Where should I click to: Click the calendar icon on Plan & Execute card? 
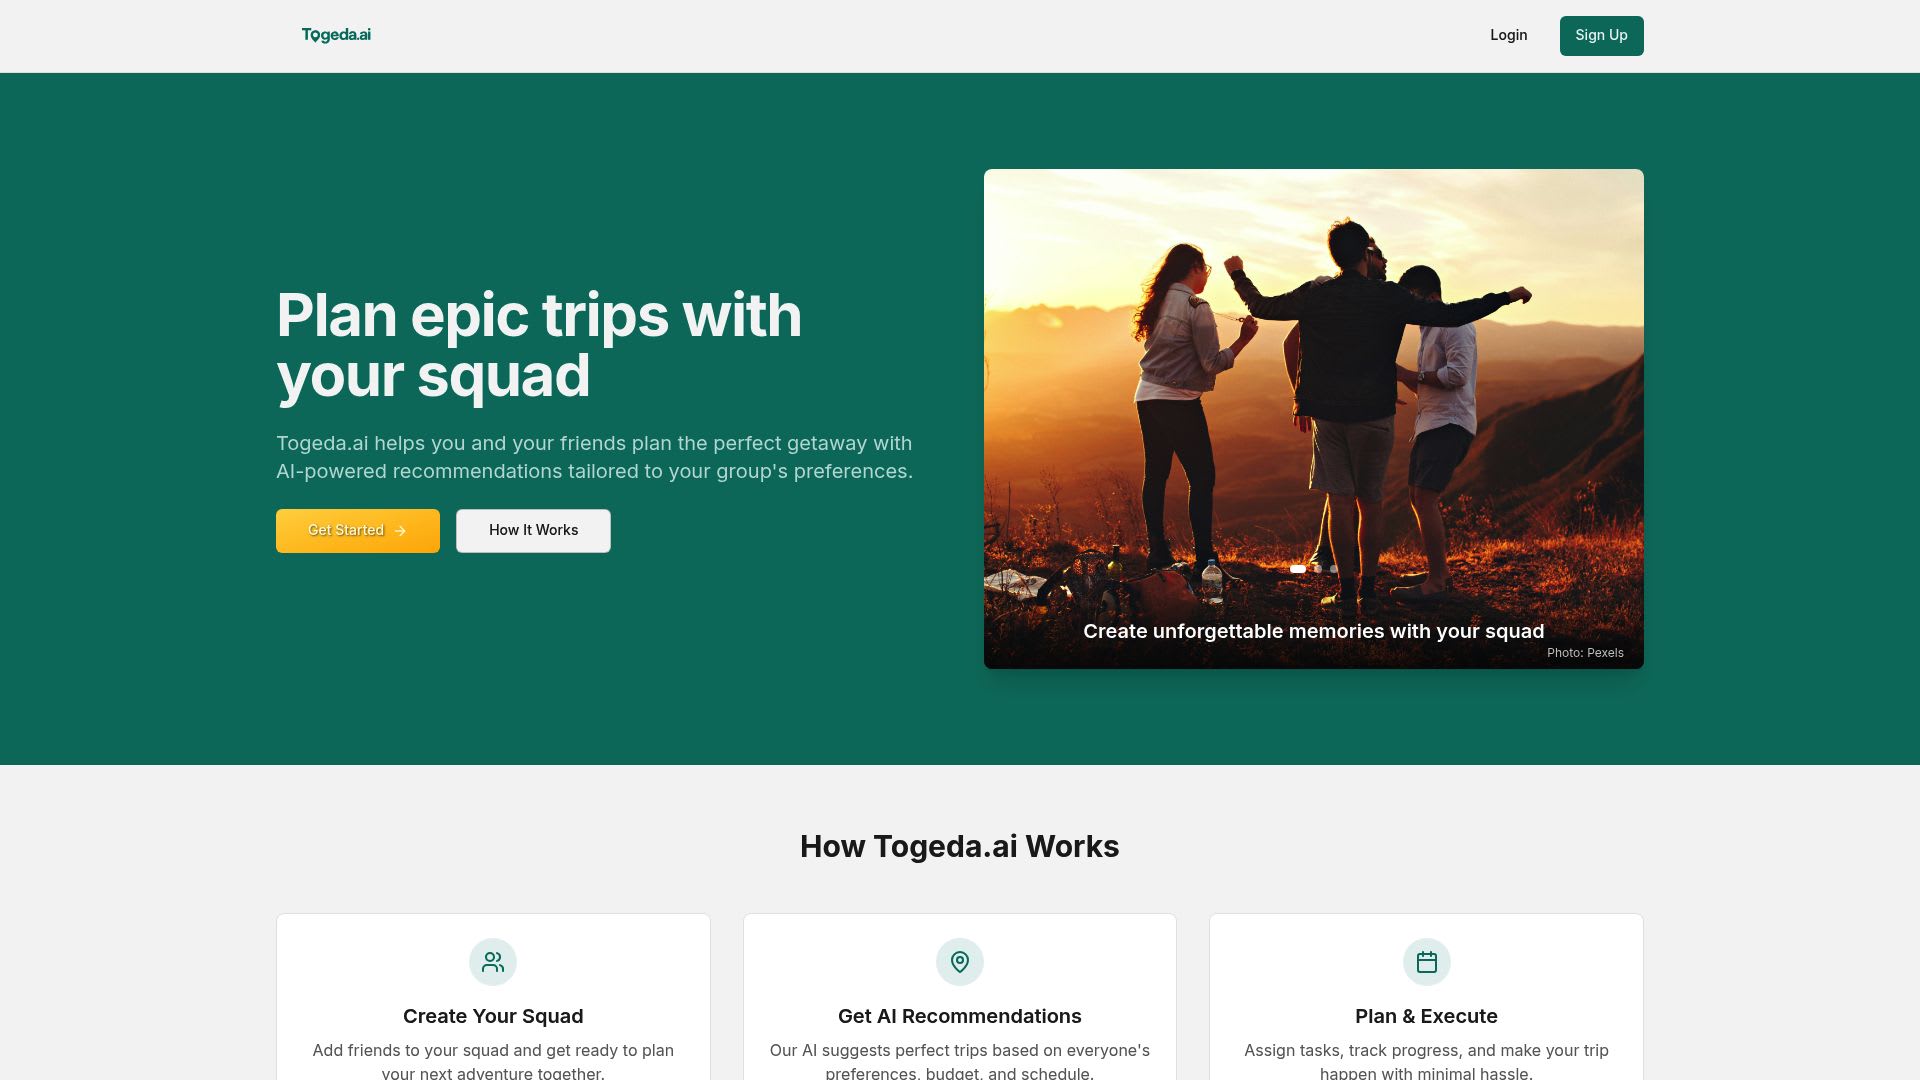[x=1426, y=962]
